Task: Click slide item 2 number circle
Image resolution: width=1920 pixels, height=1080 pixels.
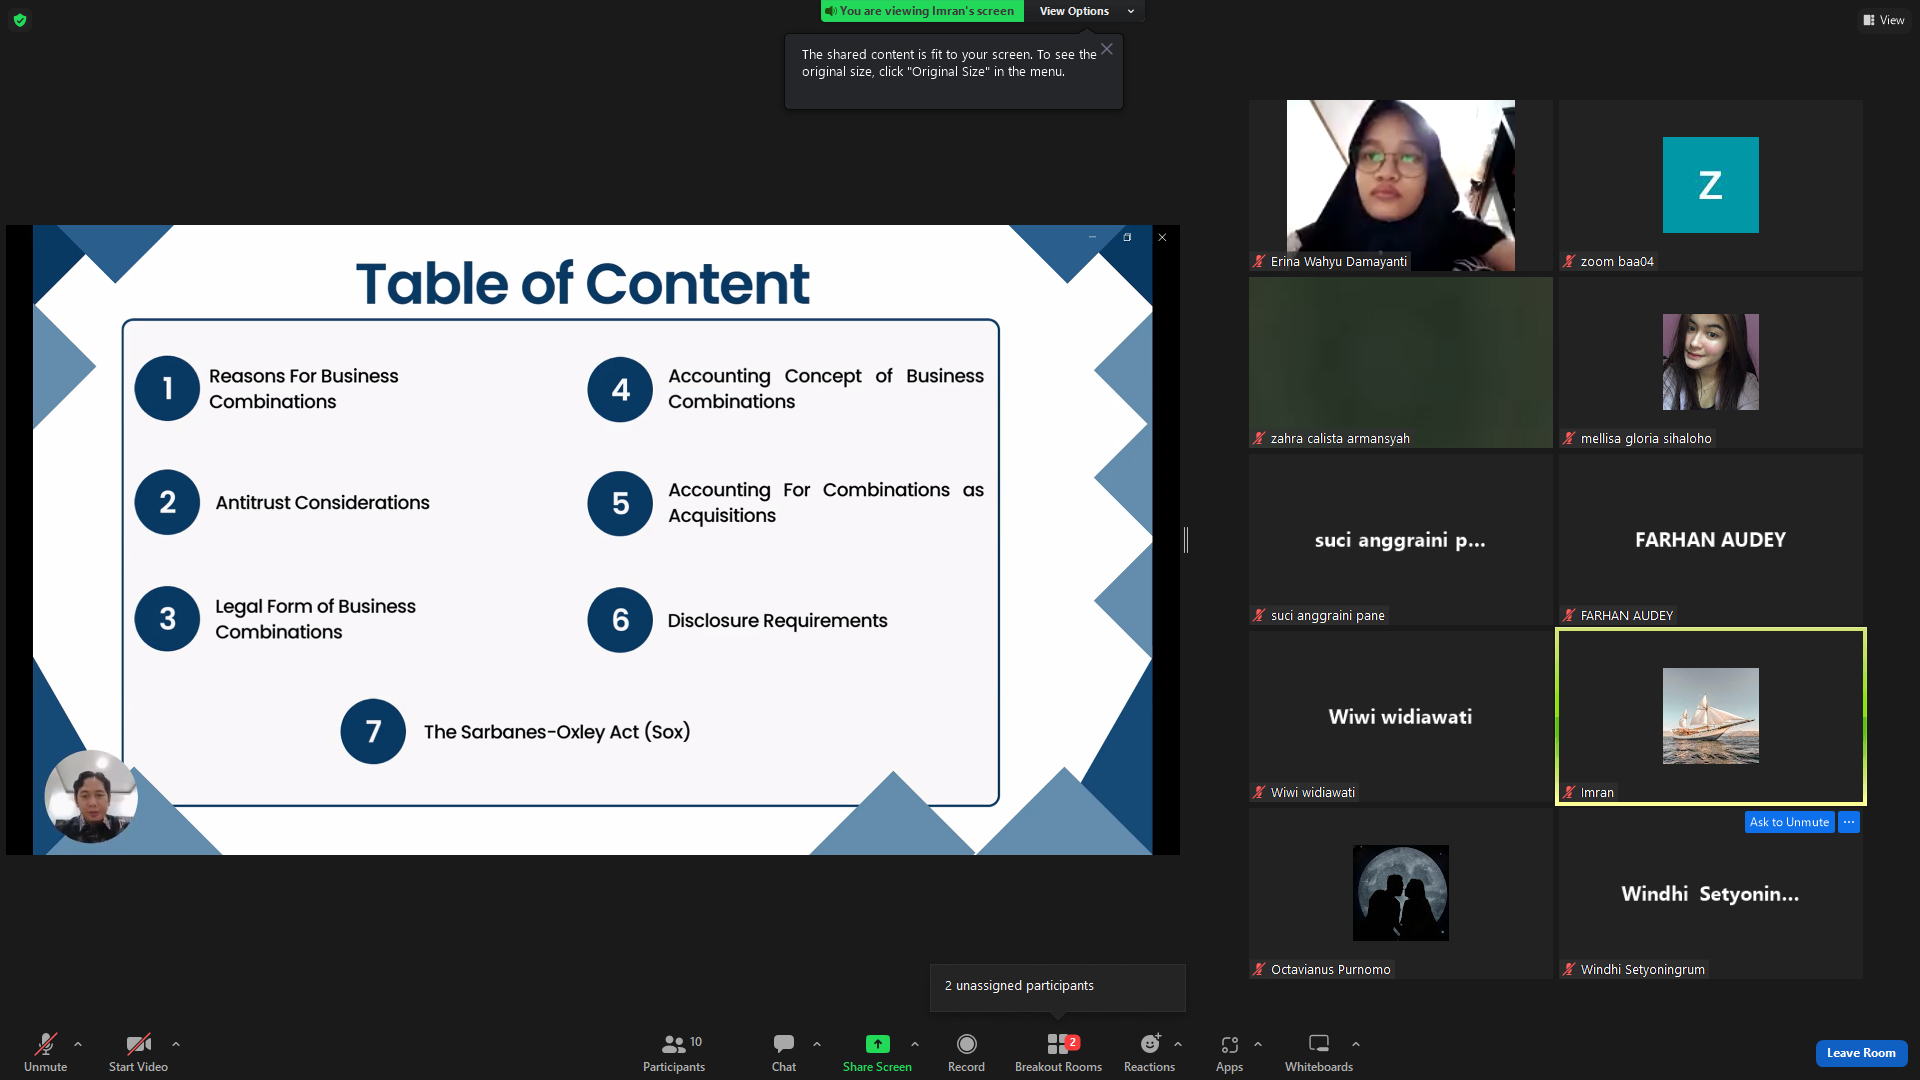Action: point(167,502)
